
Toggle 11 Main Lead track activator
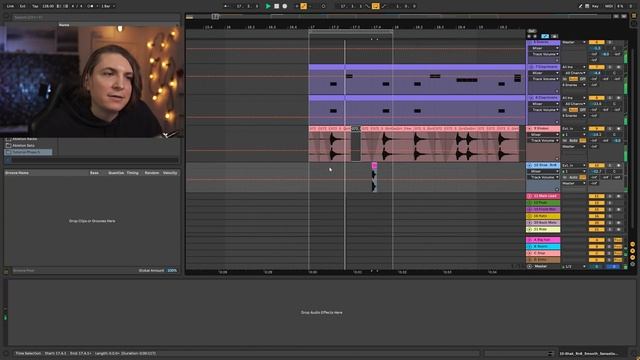596,196
